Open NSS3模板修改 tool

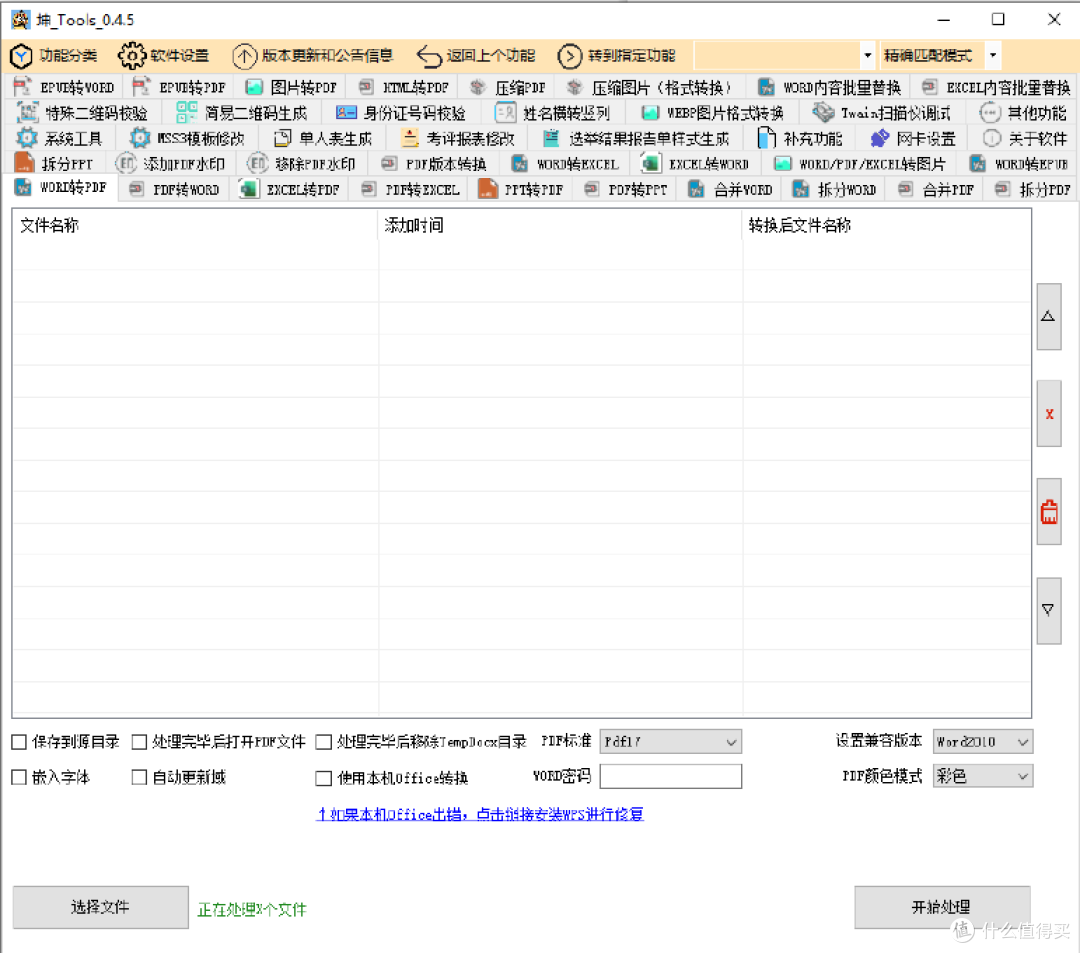coord(187,138)
